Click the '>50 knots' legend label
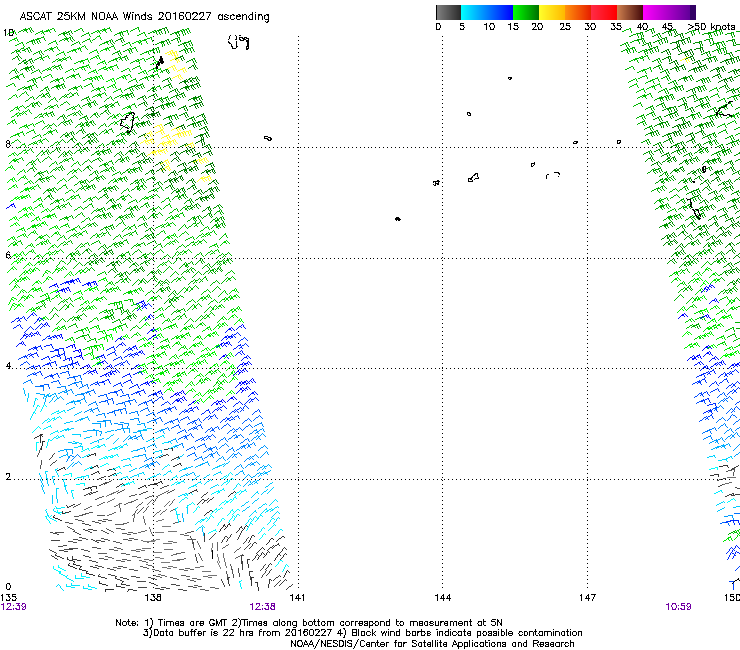The width and height of the screenshot is (740, 650). [711, 27]
